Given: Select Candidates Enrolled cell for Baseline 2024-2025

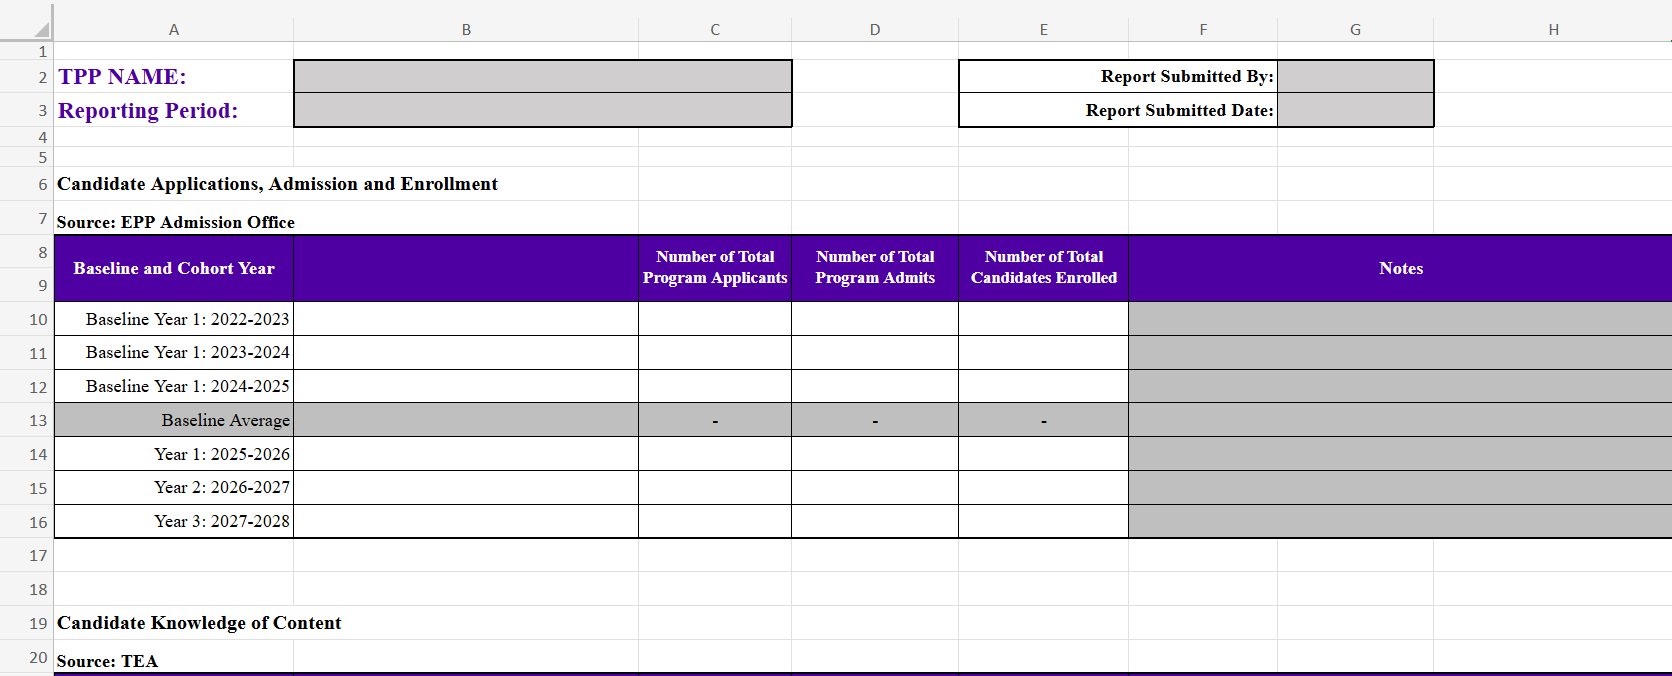Looking at the screenshot, I should point(1043,386).
